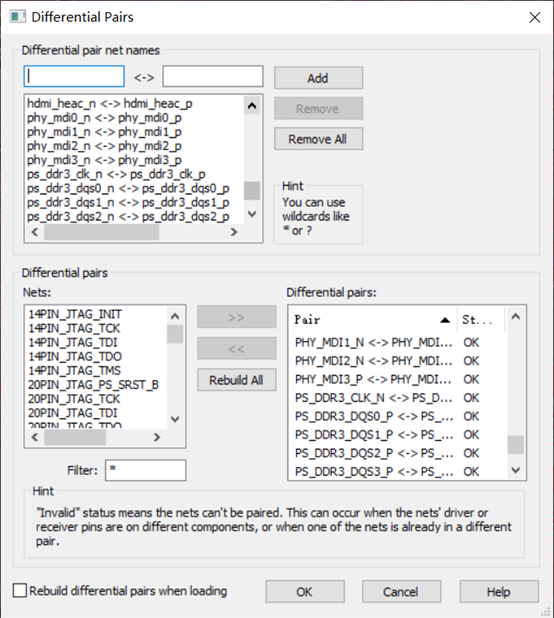Image resolution: width=554 pixels, height=618 pixels.
Task: Click down arrow of Nets list scrollbar
Action: point(175,419)
